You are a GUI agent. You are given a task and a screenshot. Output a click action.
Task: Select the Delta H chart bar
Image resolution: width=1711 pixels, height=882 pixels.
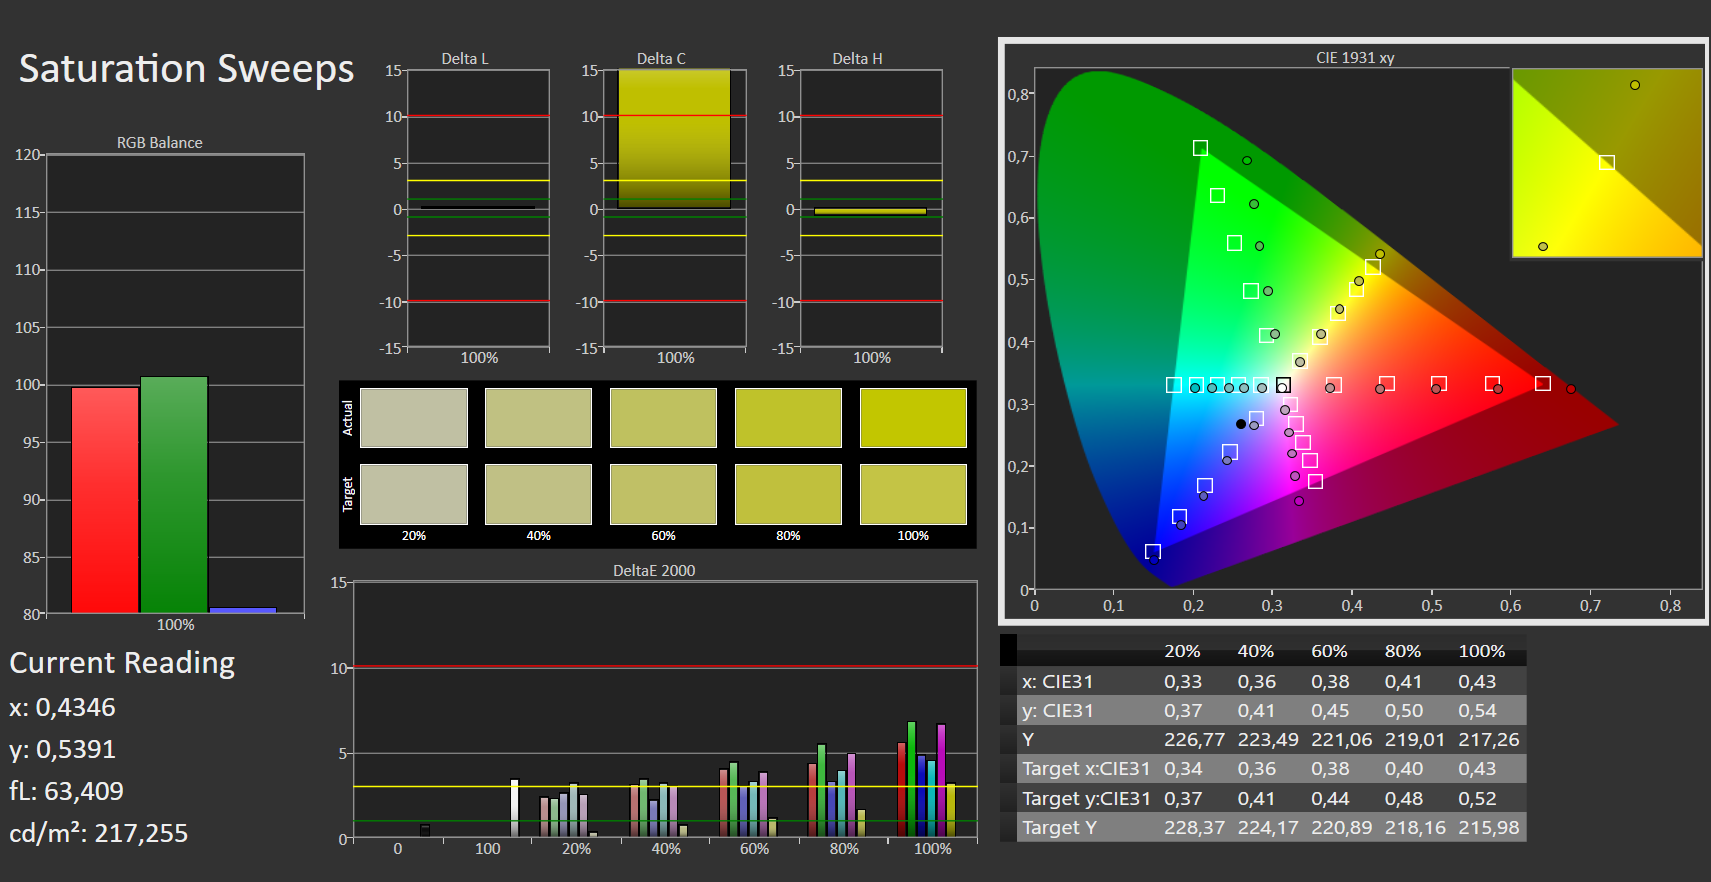coord(870,211)
